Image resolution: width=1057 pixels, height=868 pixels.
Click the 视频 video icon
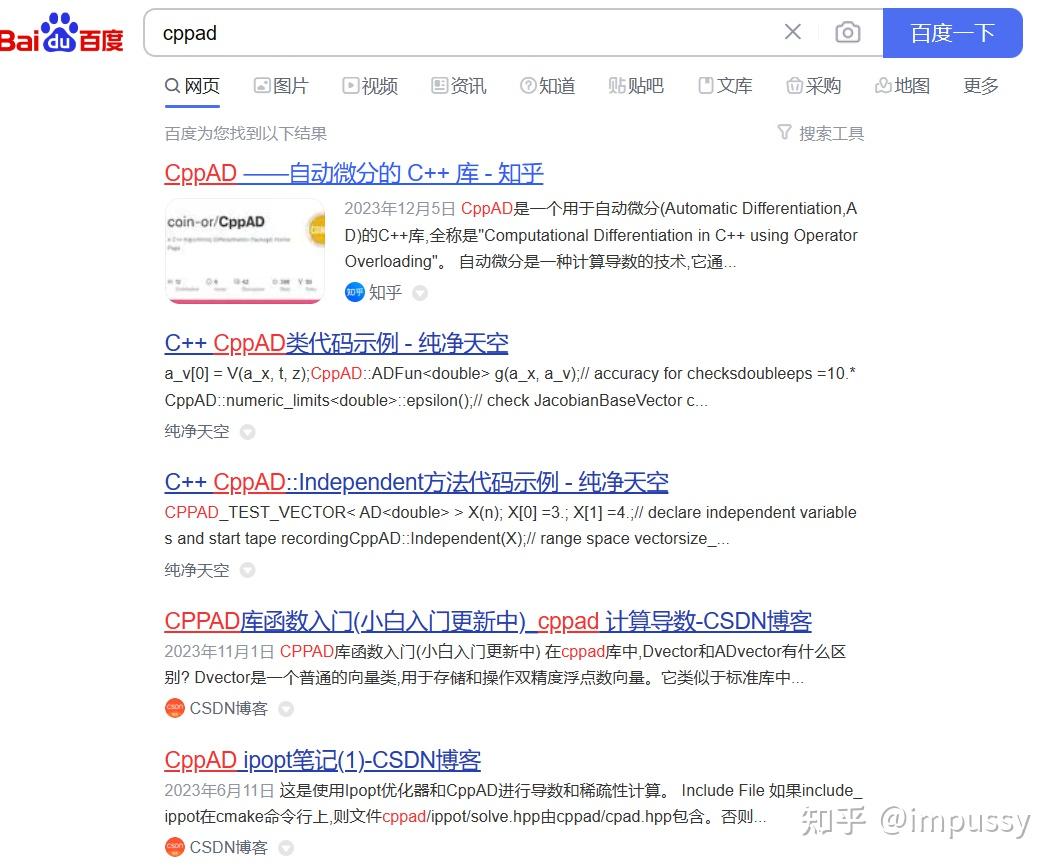pos(351,86)
